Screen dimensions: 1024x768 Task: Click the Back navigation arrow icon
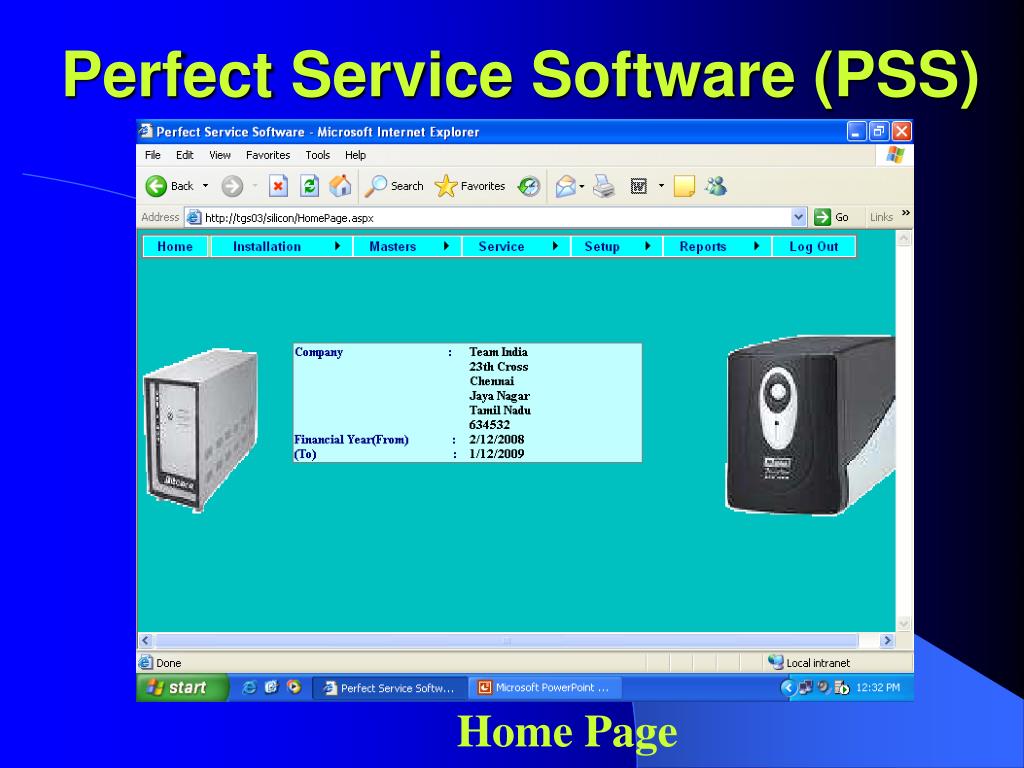[156, 186]
